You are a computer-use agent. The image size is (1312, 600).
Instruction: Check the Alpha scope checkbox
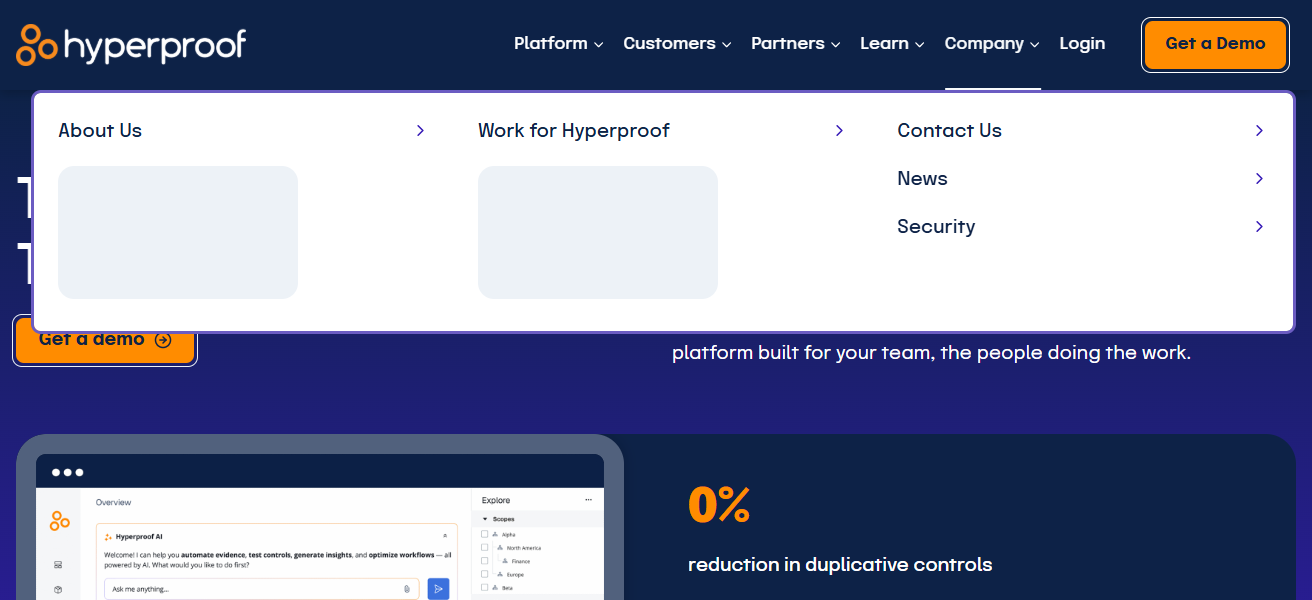485,535
